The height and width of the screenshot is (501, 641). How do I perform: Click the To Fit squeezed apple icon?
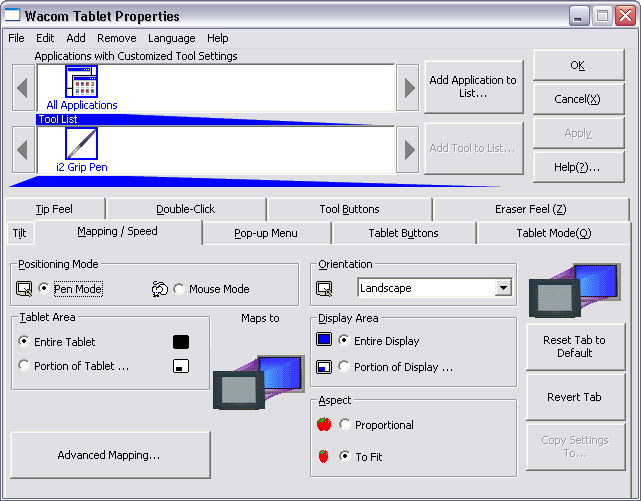[x=323, y=456]
